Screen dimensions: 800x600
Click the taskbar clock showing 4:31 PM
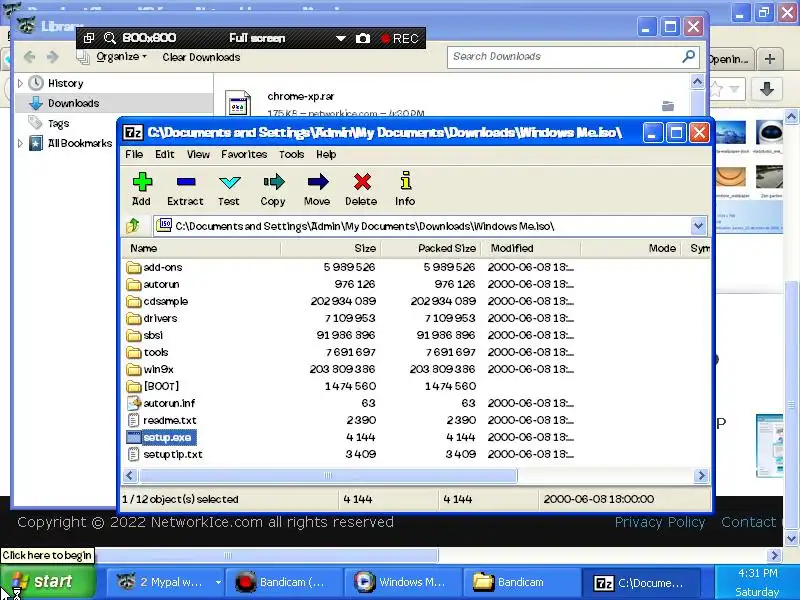click(x=758, y=573)
